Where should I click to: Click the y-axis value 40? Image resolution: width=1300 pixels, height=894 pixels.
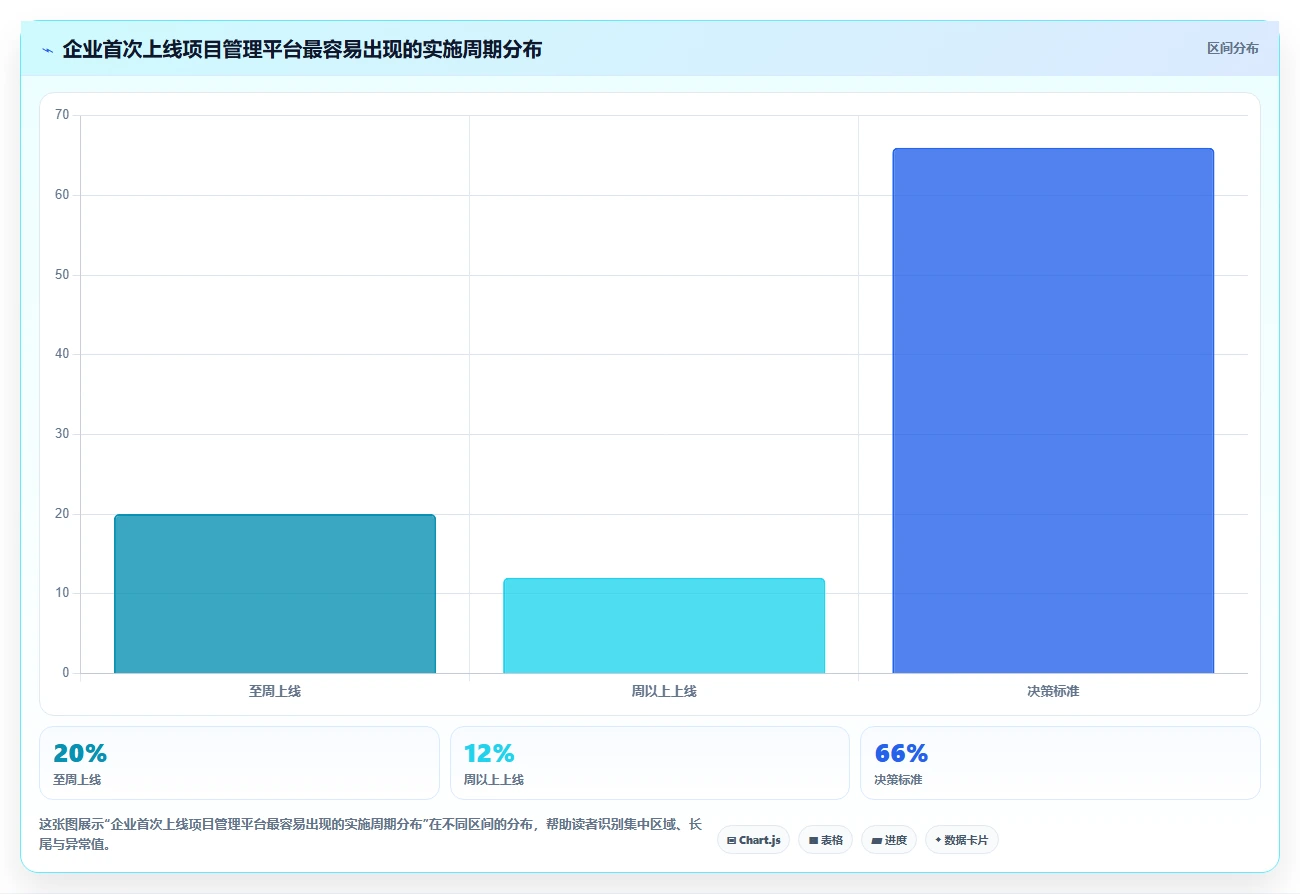(x=62, y=354)
